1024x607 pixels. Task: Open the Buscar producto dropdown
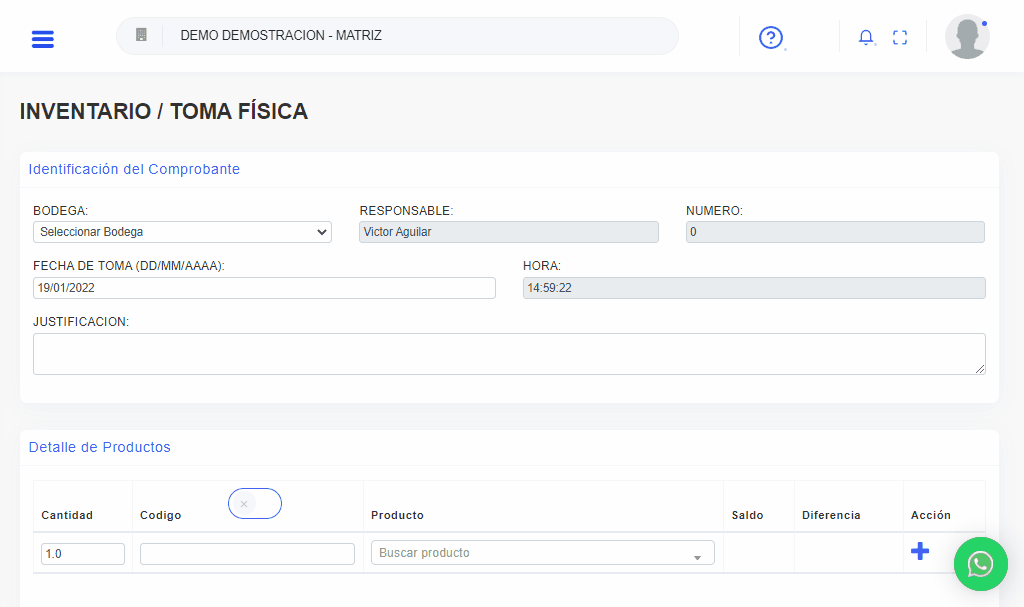pyautogui.click(x=542, y=553)
